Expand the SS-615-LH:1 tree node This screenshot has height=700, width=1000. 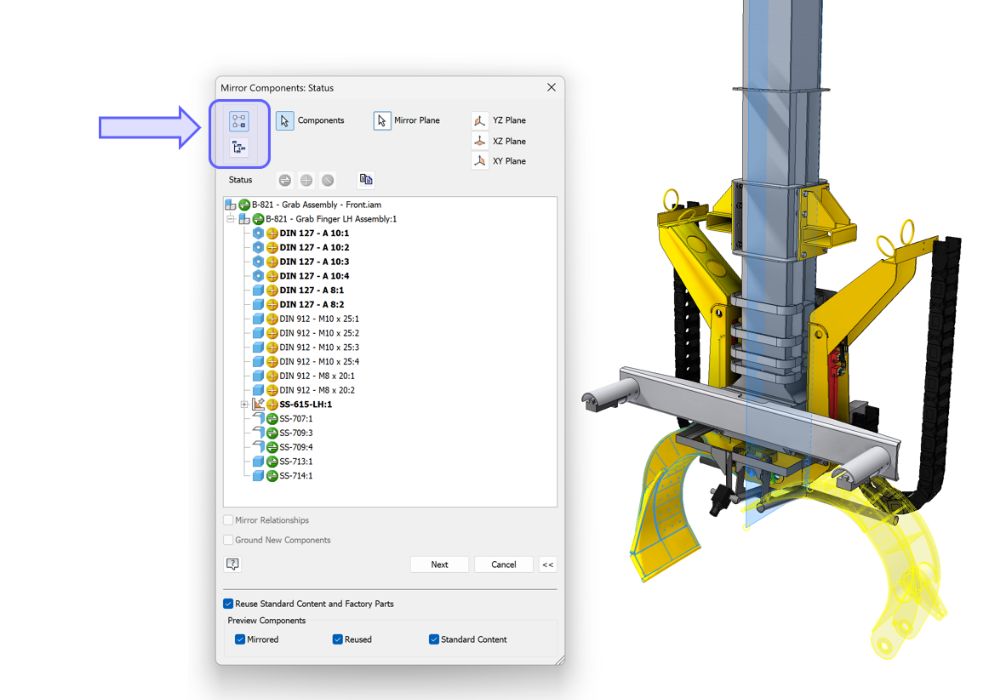244,404
